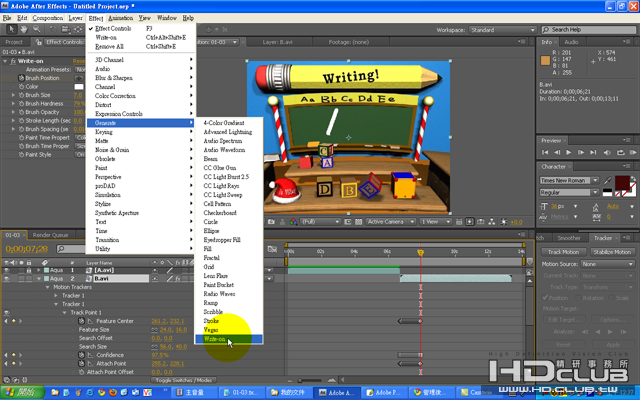The width and height of the screenshot is (640, 400).
Task: Collapse the Motion Trackers group
Action: (47, 287)
